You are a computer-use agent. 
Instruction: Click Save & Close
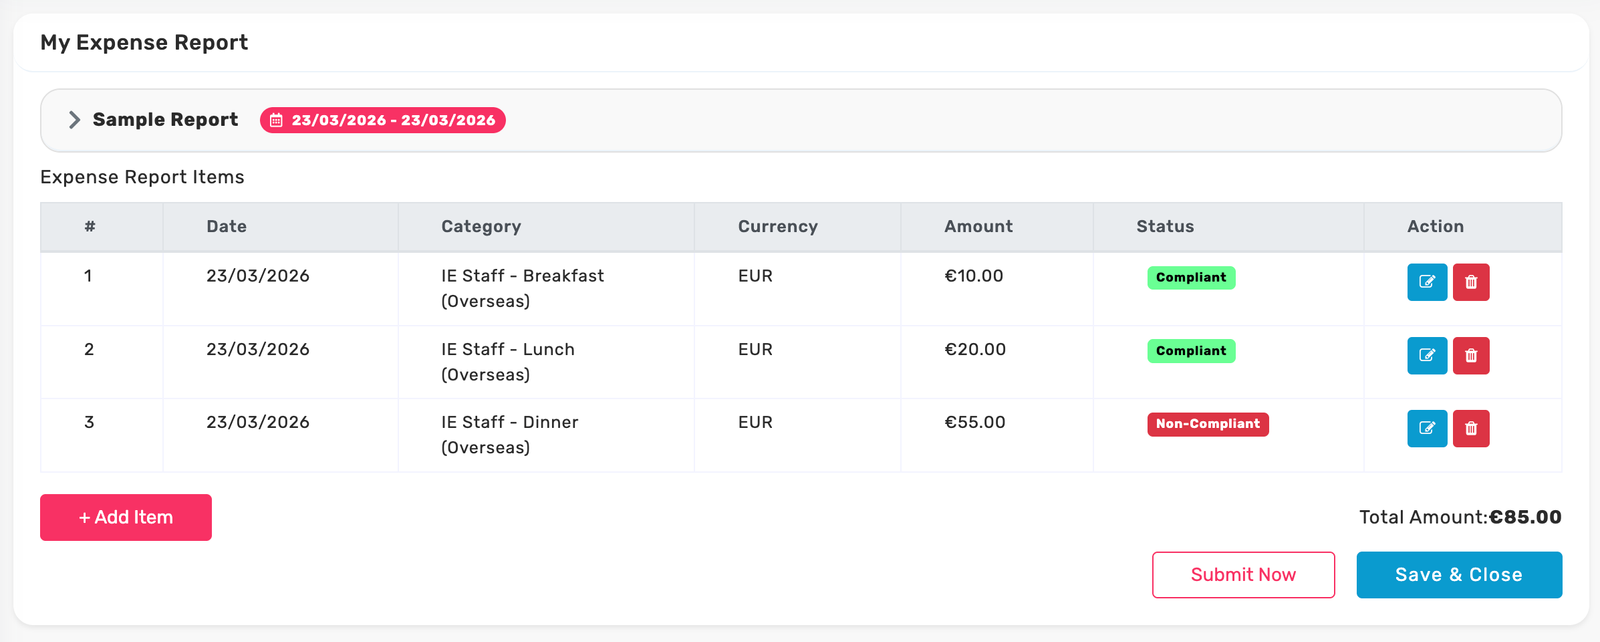(1459, 574)
